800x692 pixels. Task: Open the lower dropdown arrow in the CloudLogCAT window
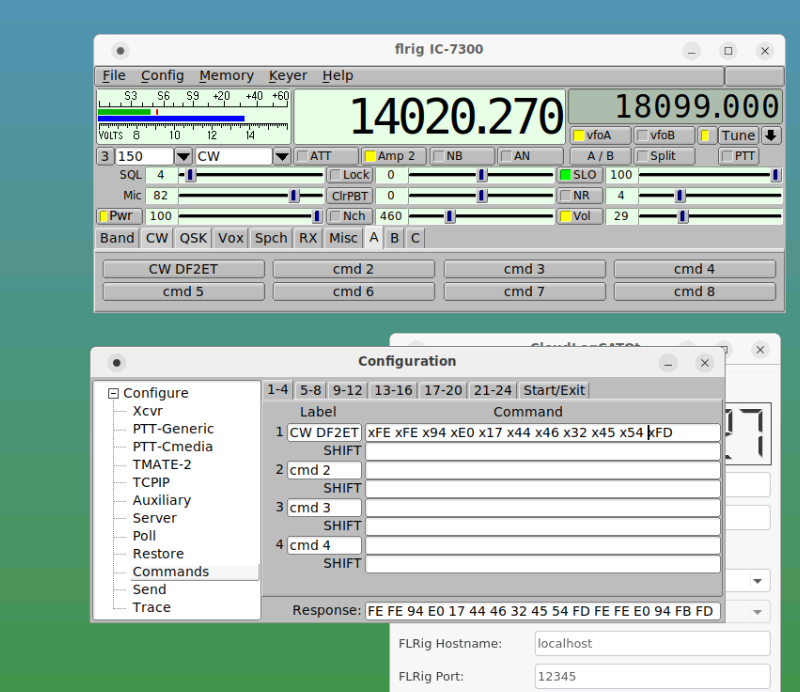tap(758, 612)
